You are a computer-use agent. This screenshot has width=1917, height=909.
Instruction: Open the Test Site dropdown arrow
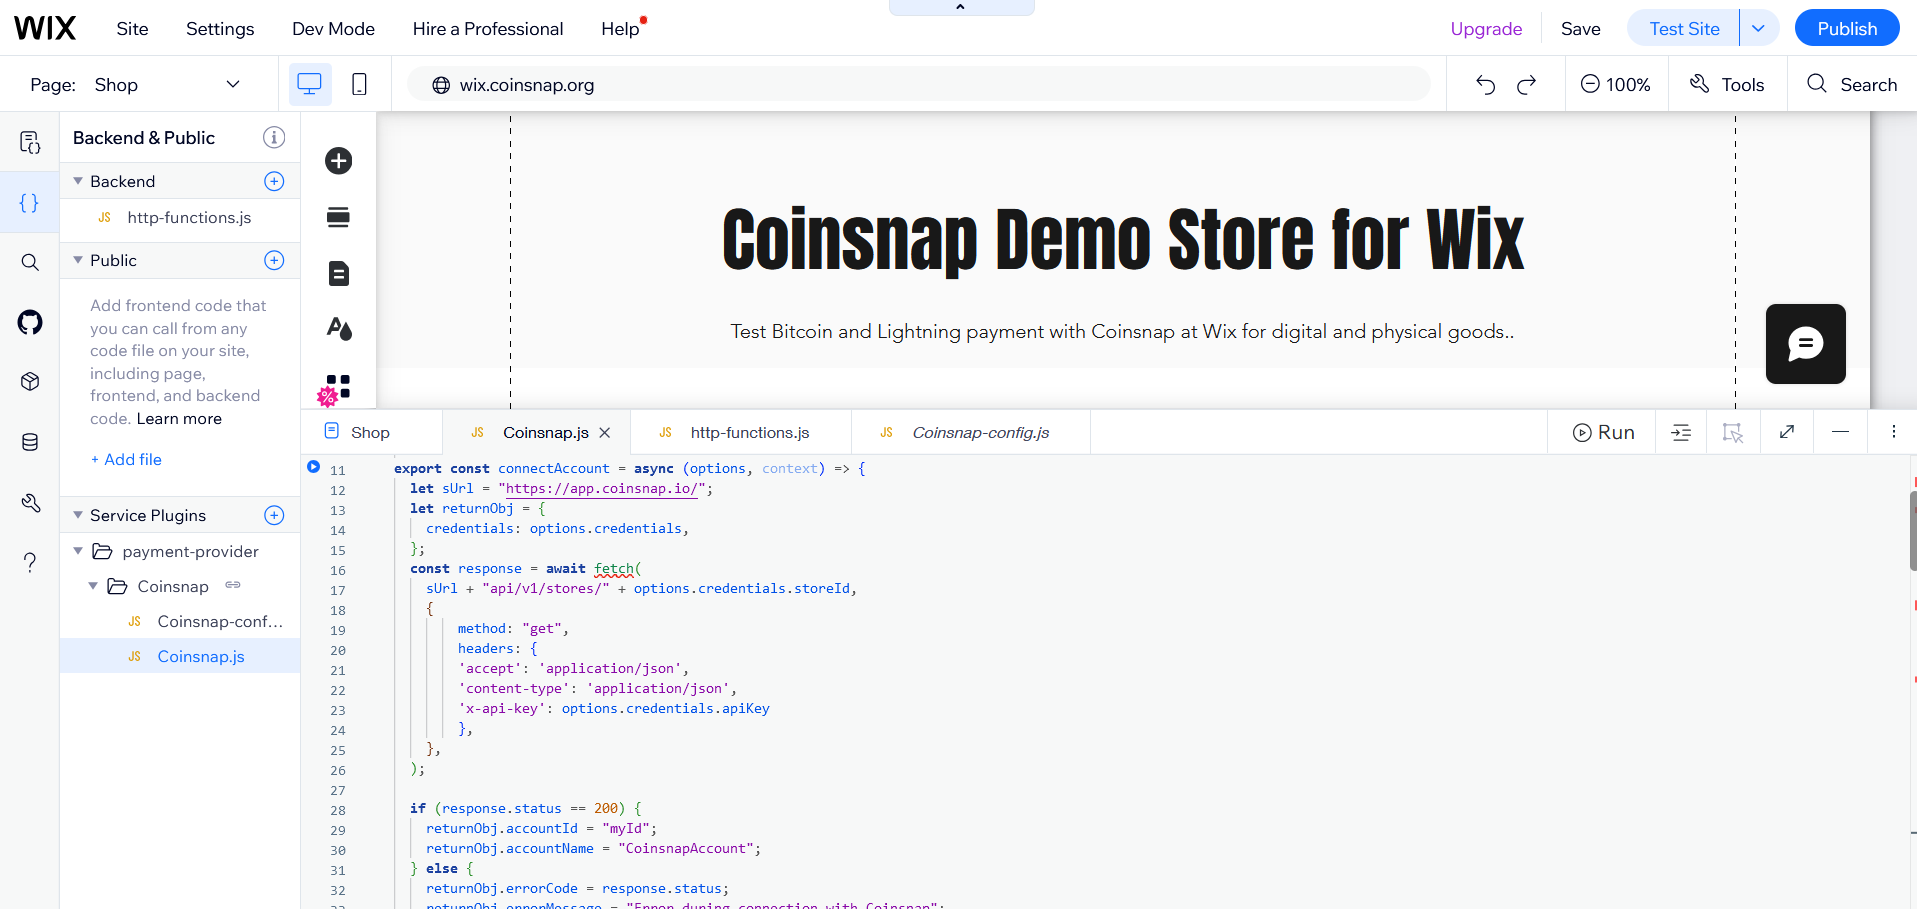click(1758, 27)
